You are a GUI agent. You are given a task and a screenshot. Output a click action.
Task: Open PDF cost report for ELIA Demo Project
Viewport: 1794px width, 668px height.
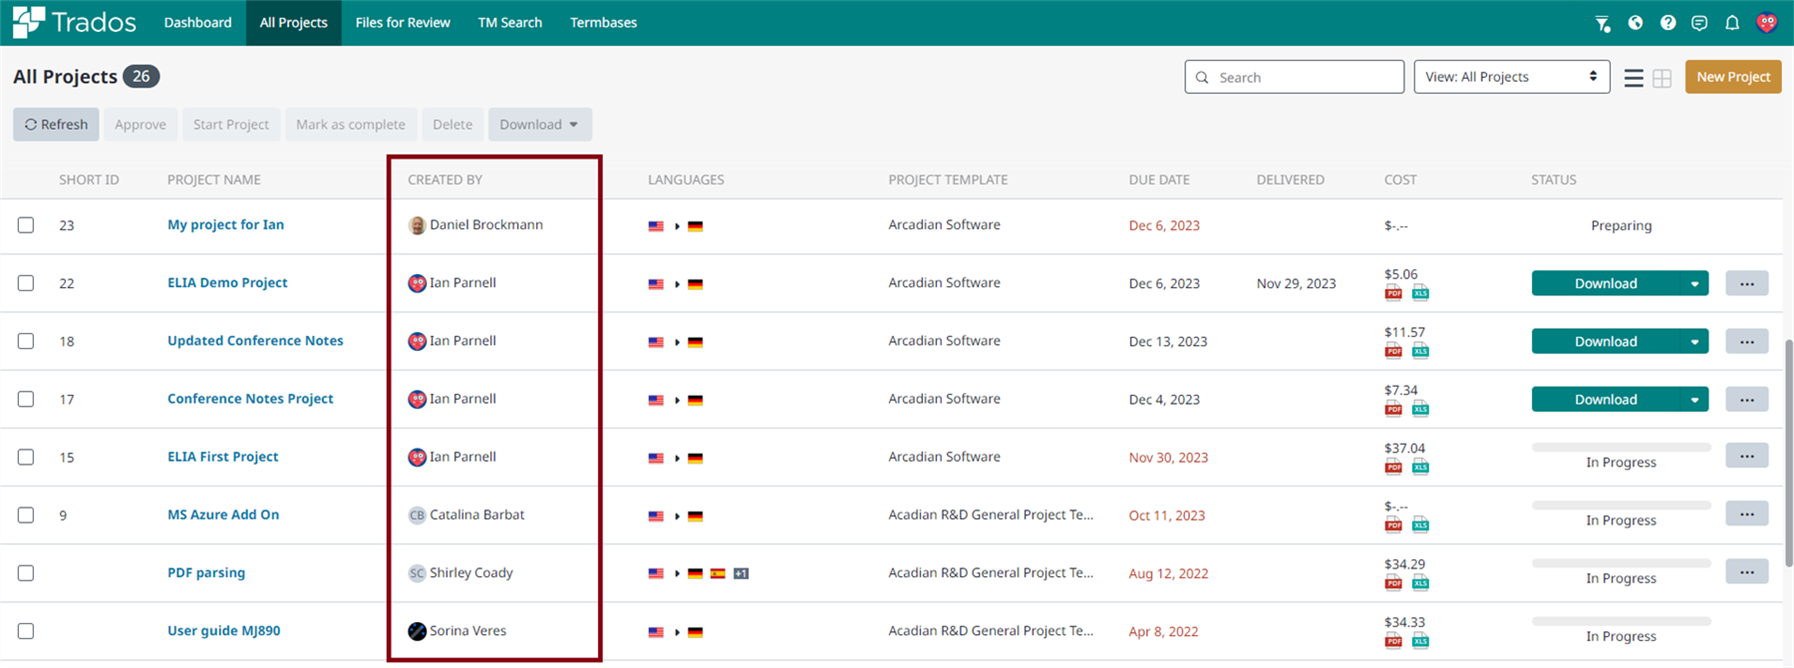(1393, 292)
